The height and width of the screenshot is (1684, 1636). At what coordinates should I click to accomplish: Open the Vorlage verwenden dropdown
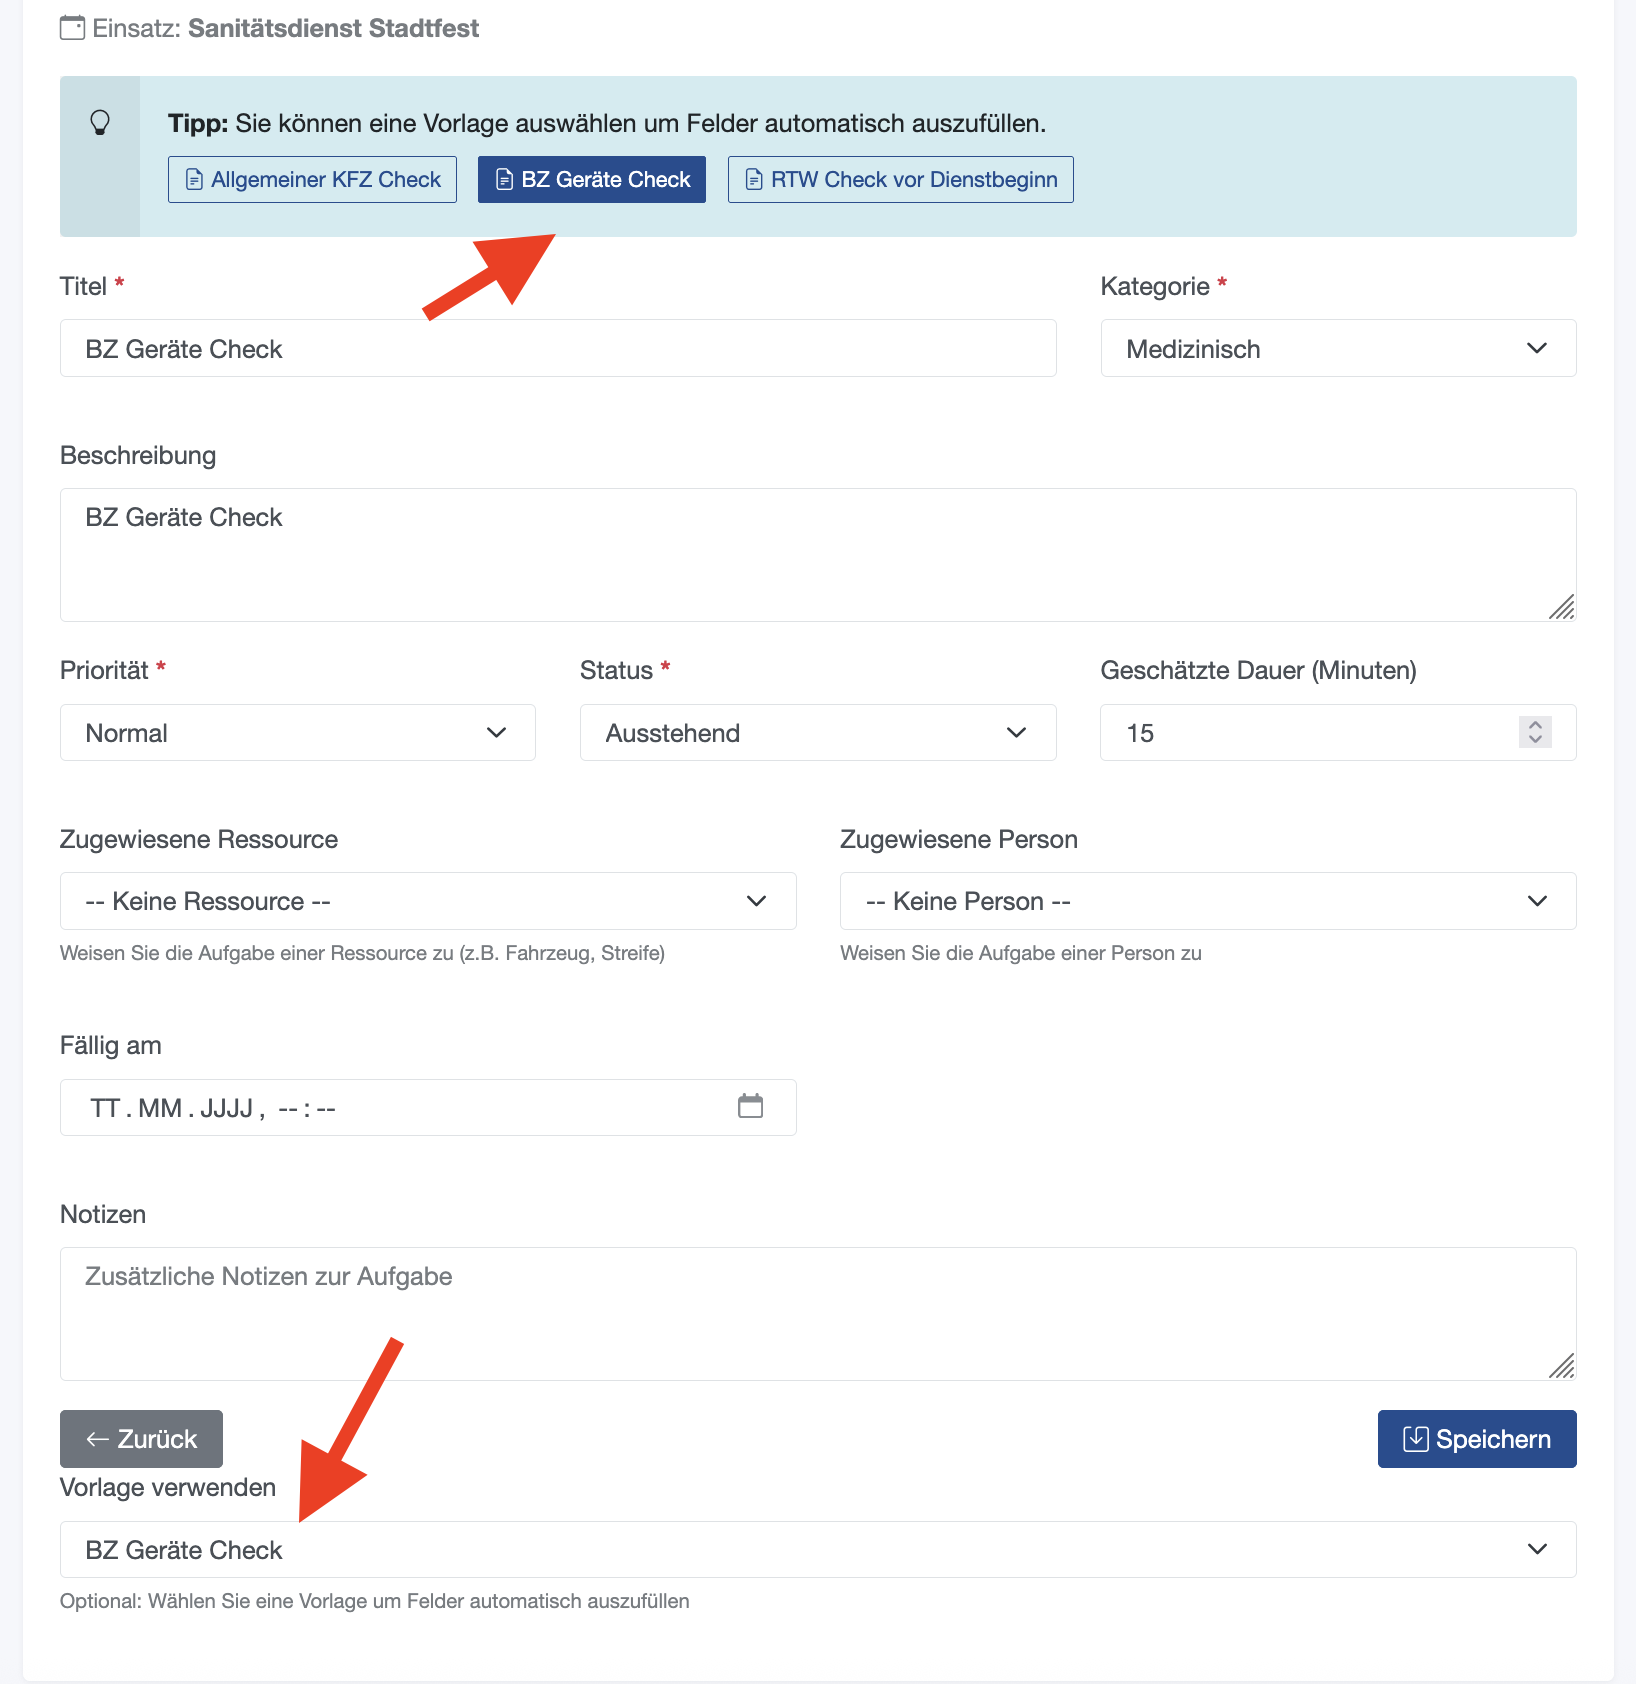point(818,1550)
